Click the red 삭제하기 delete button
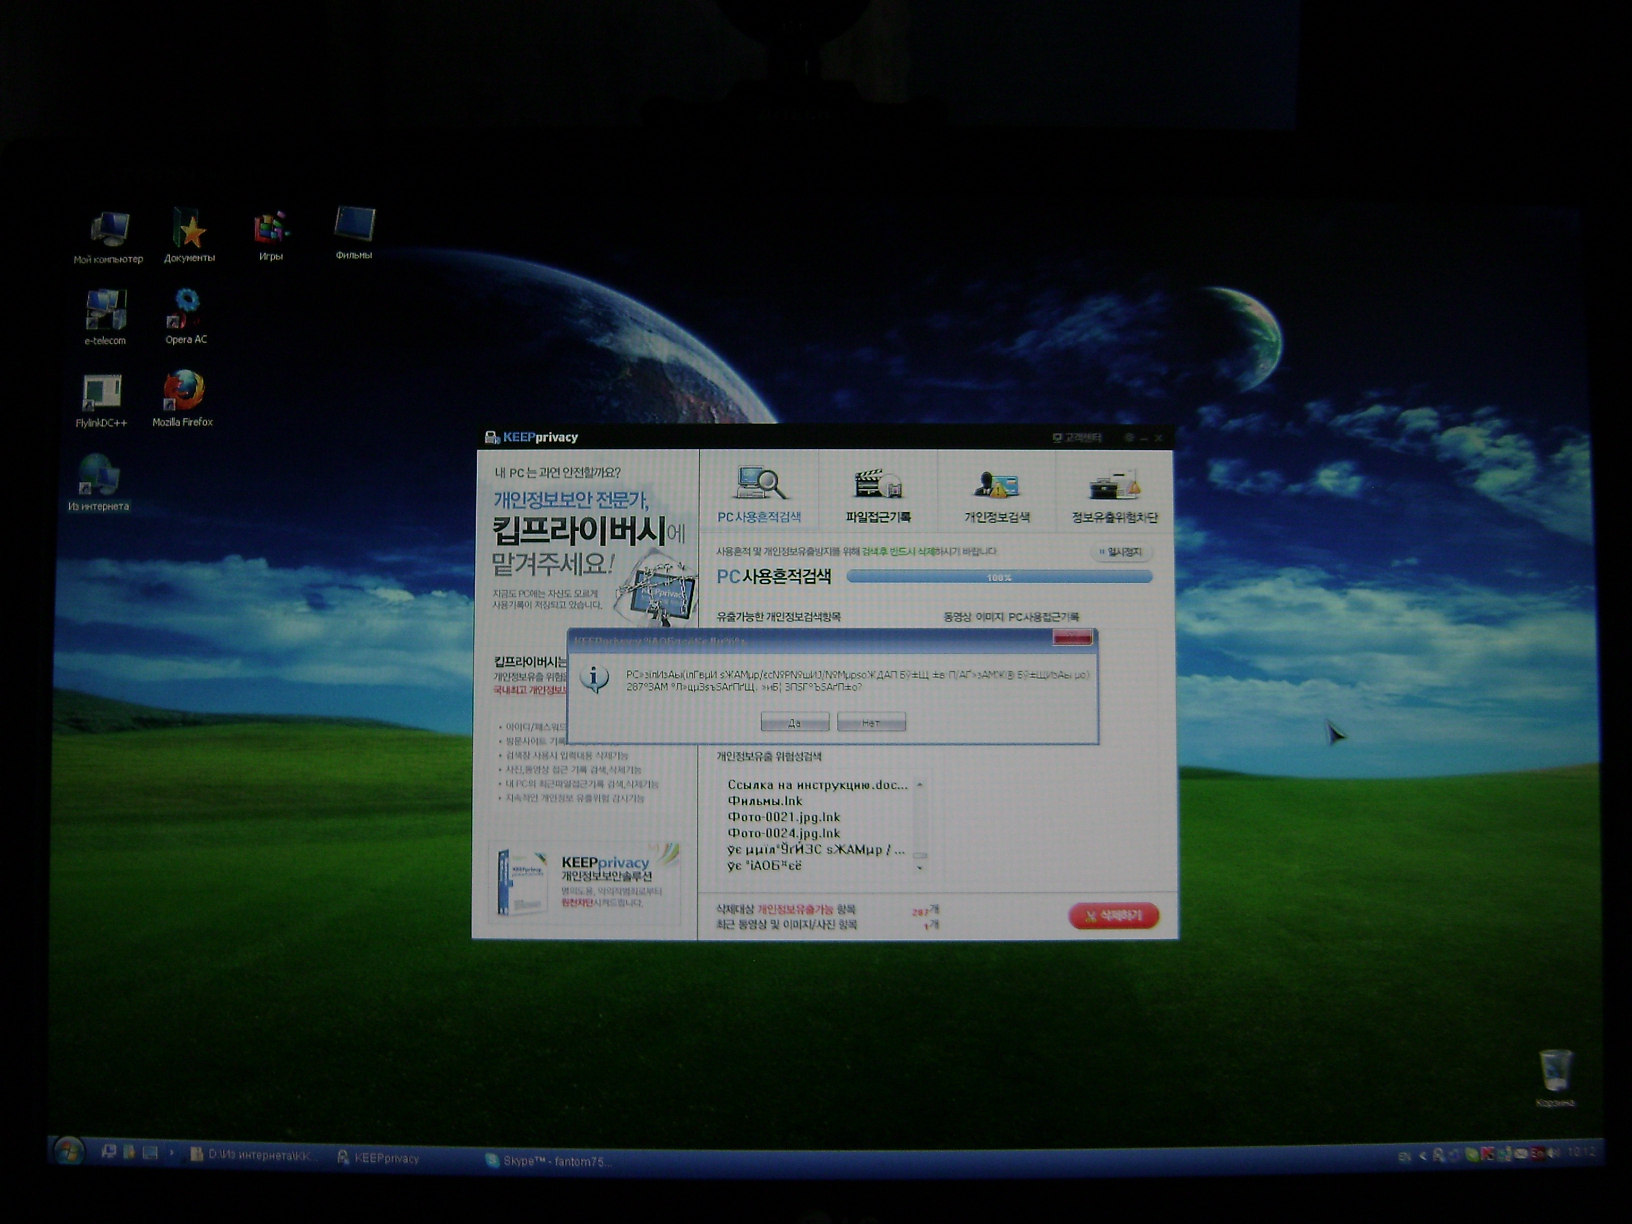 1113,916
